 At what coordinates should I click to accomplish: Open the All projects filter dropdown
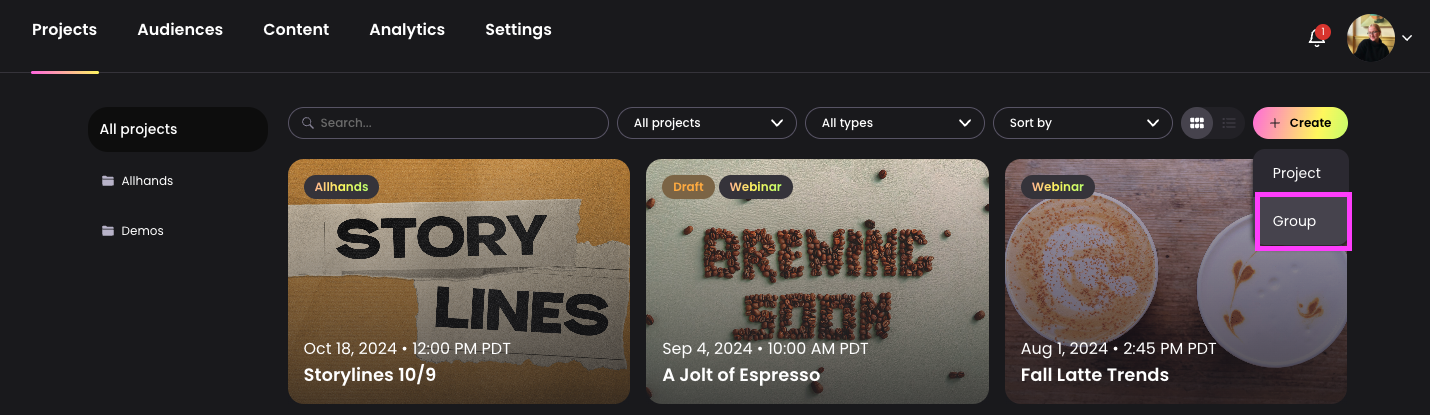(x=707, y=123)
